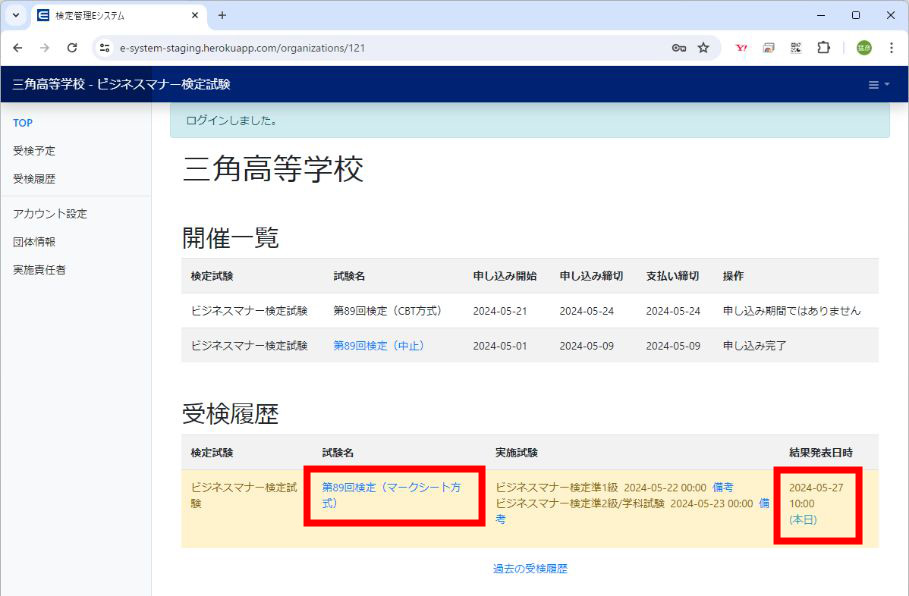Viewport: 909px width, 596px height.
Task: Click the address bar URL field
Action: 383,48
